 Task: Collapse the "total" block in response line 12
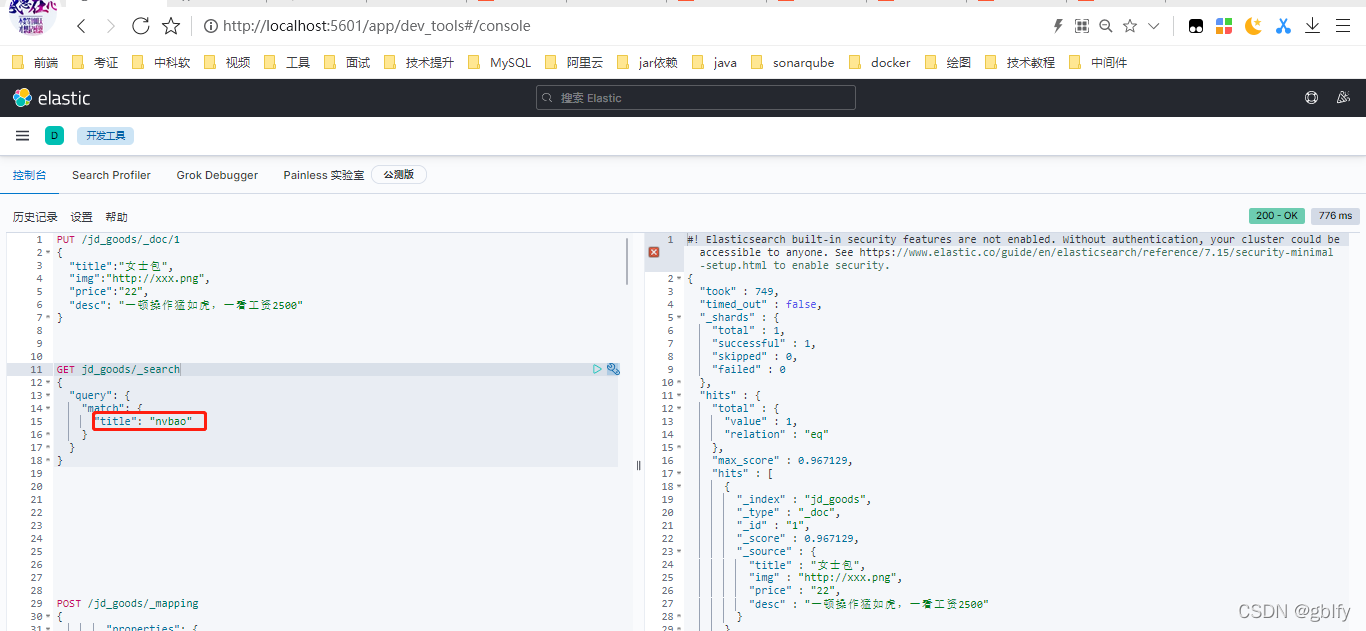679,409
